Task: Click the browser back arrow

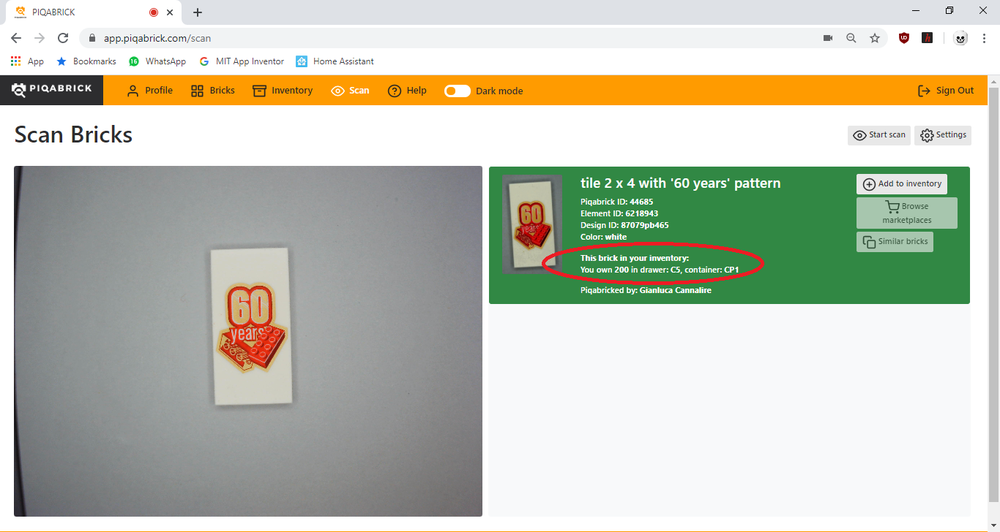Action: [16, 38]
